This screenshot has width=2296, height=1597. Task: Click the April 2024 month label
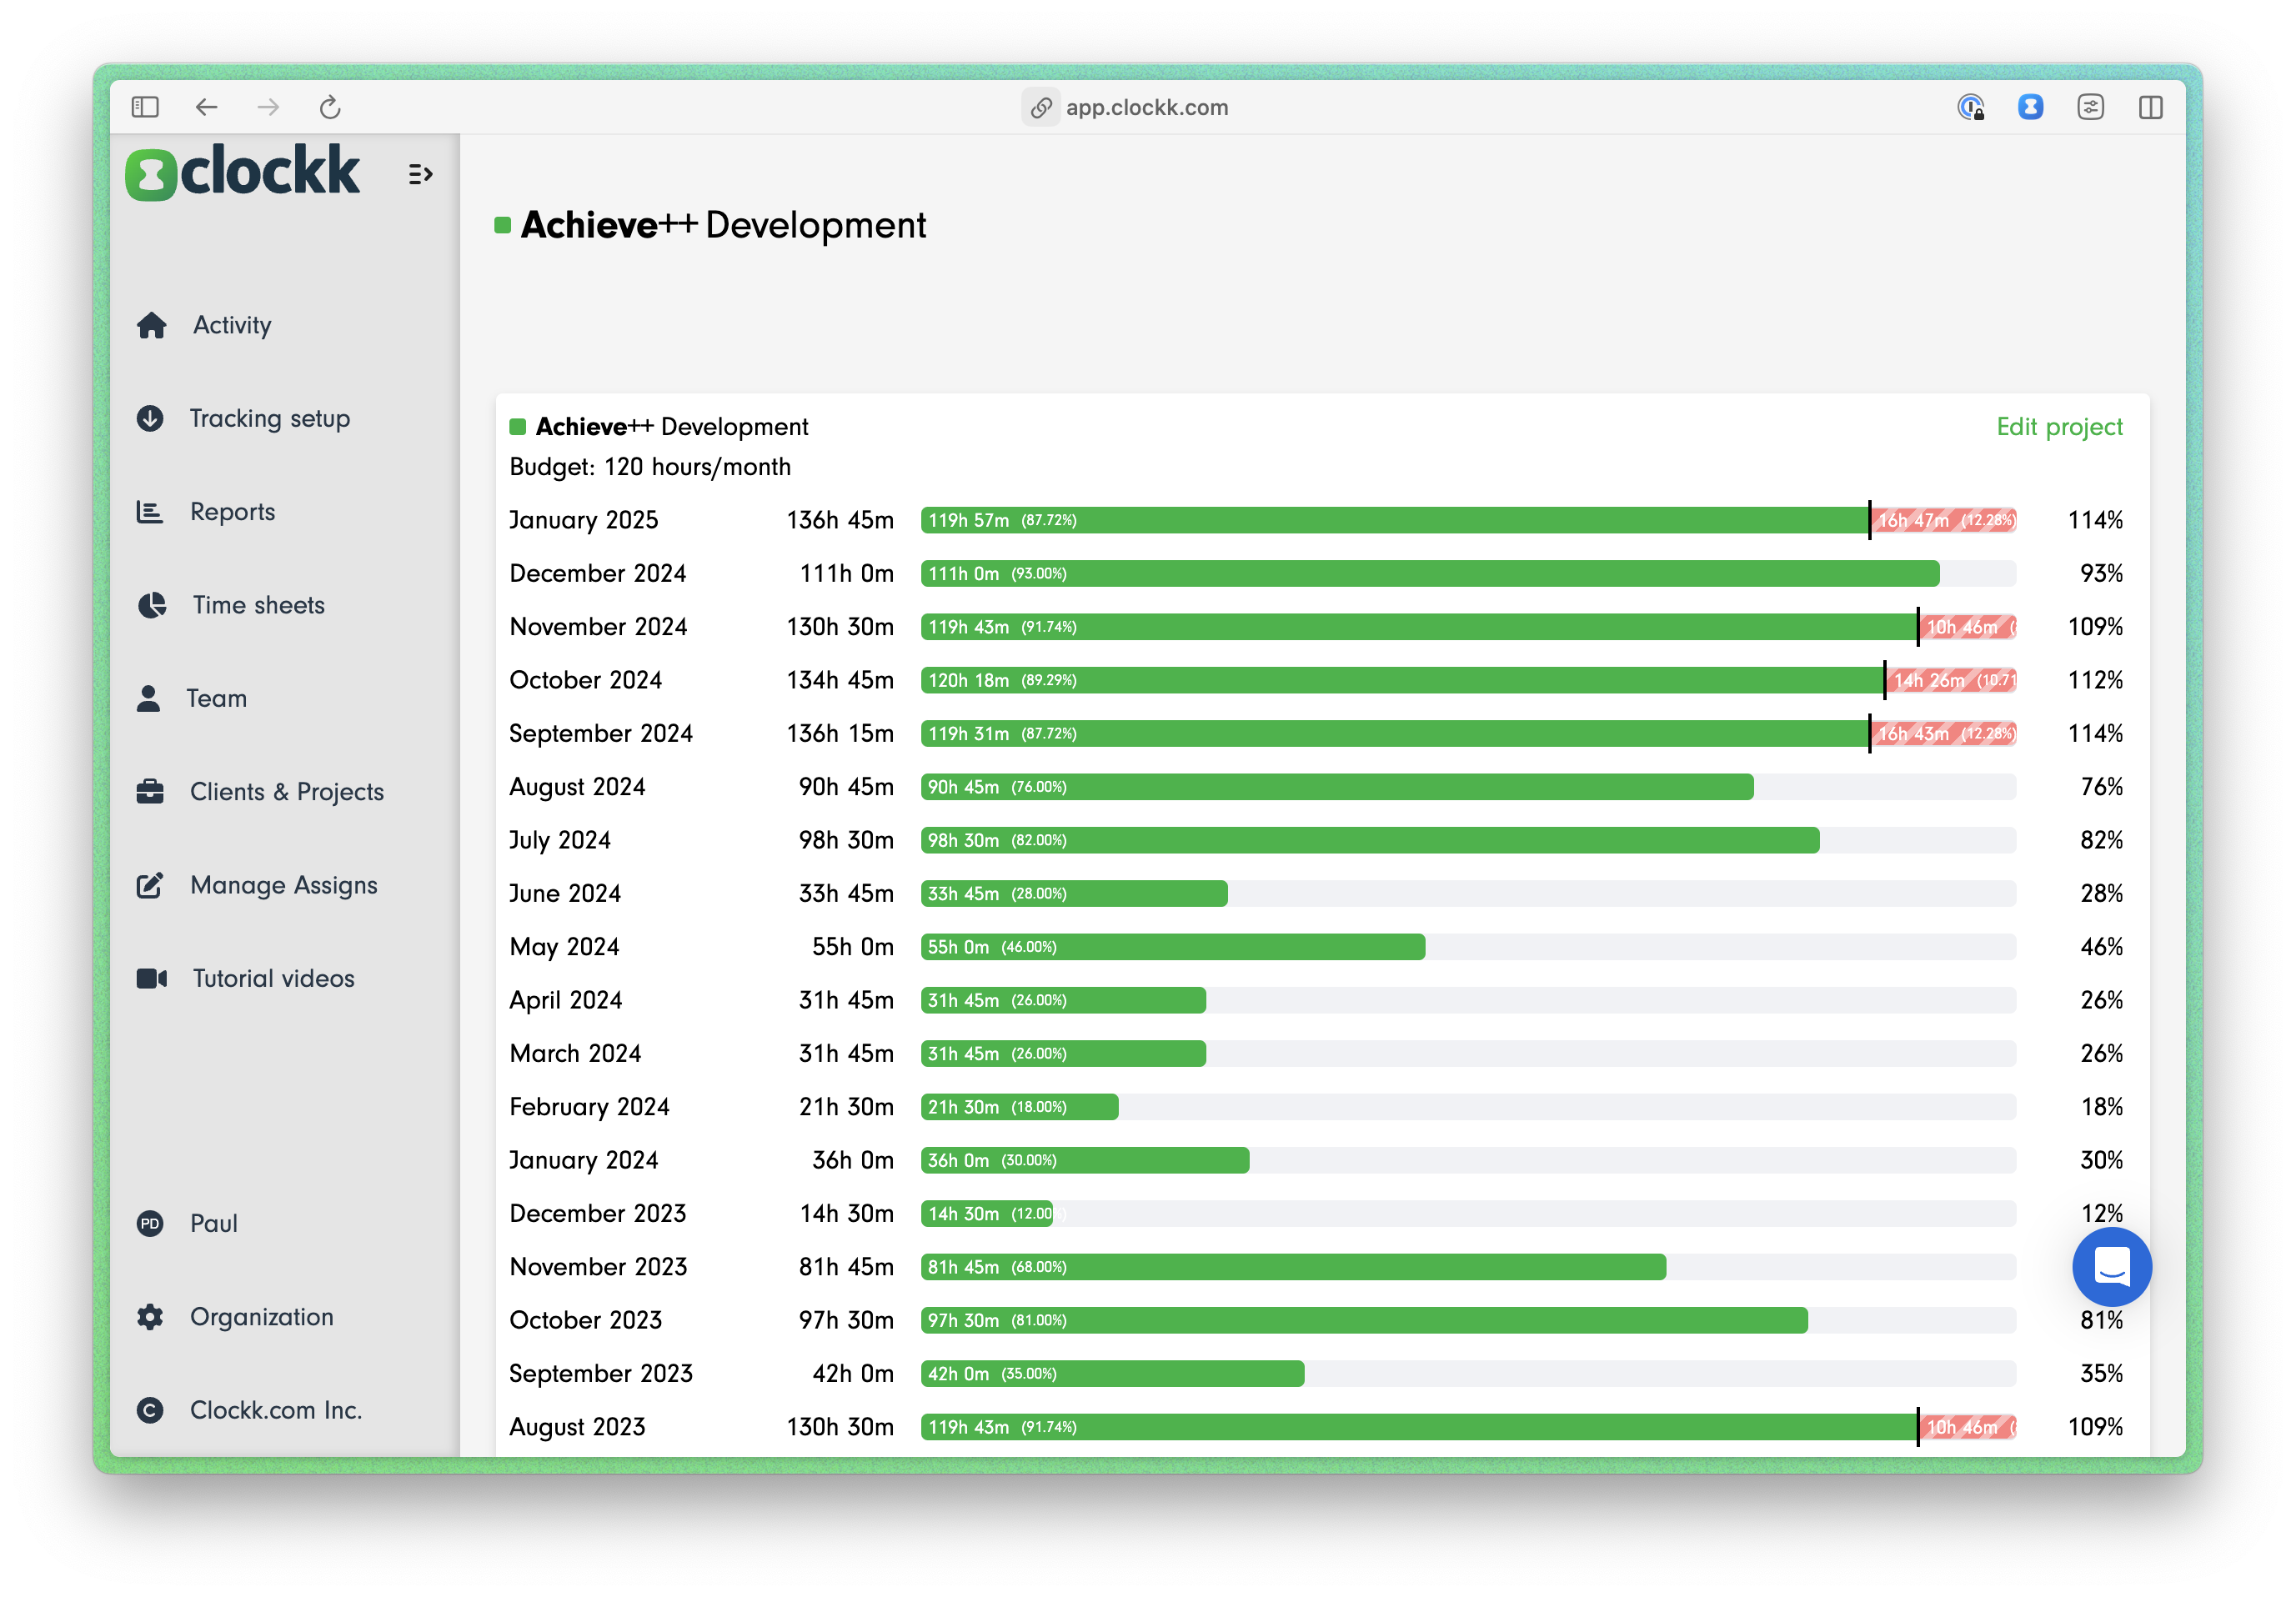[x=566, y=1000]
